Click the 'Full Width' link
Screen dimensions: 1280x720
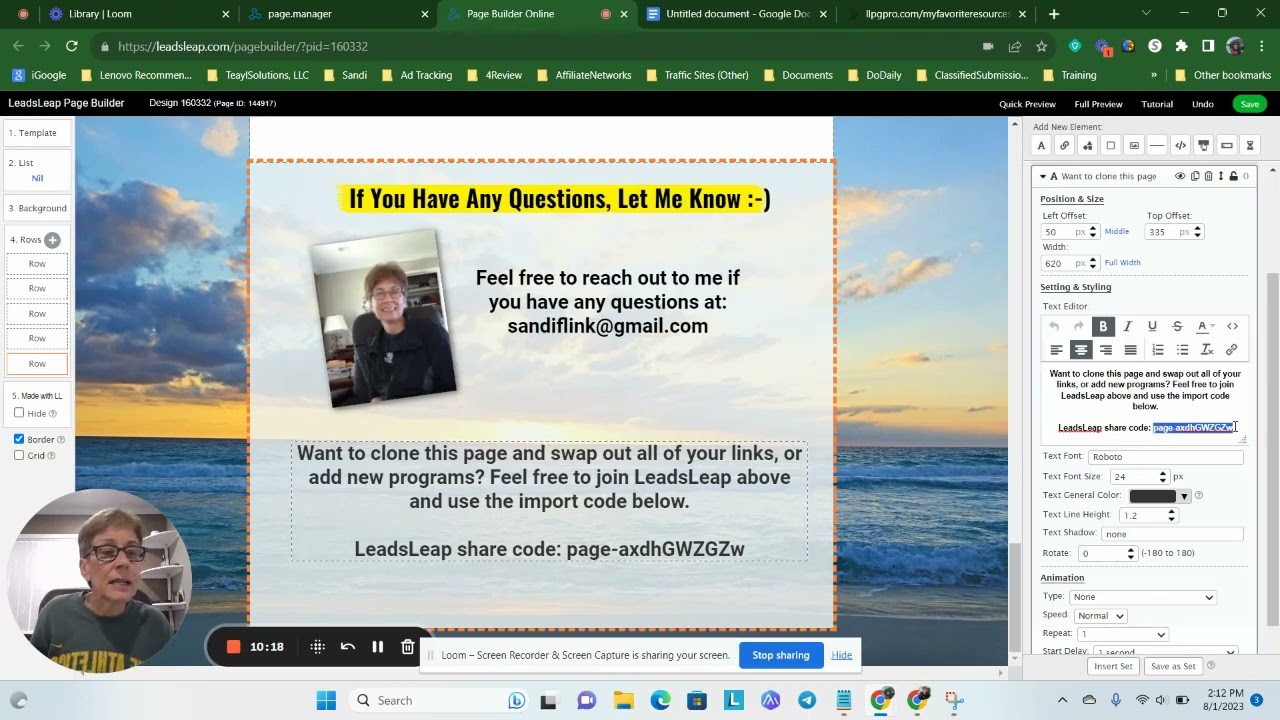click(1123, 263)
